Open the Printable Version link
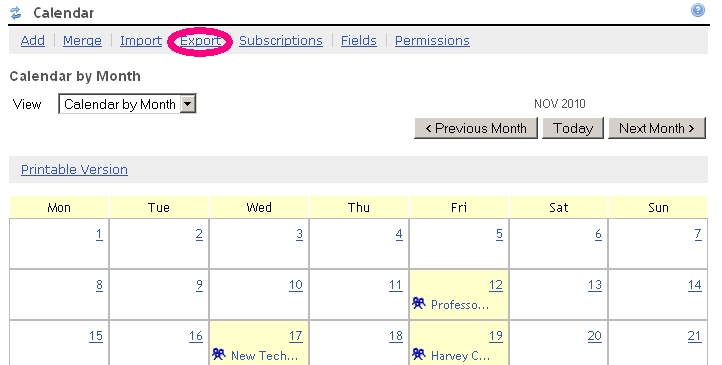722x365 pixels. click(74, 169)
